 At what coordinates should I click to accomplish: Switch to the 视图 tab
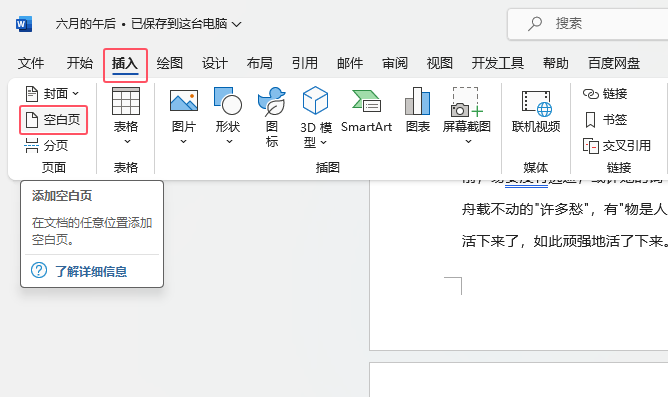(x=440, y=63)
